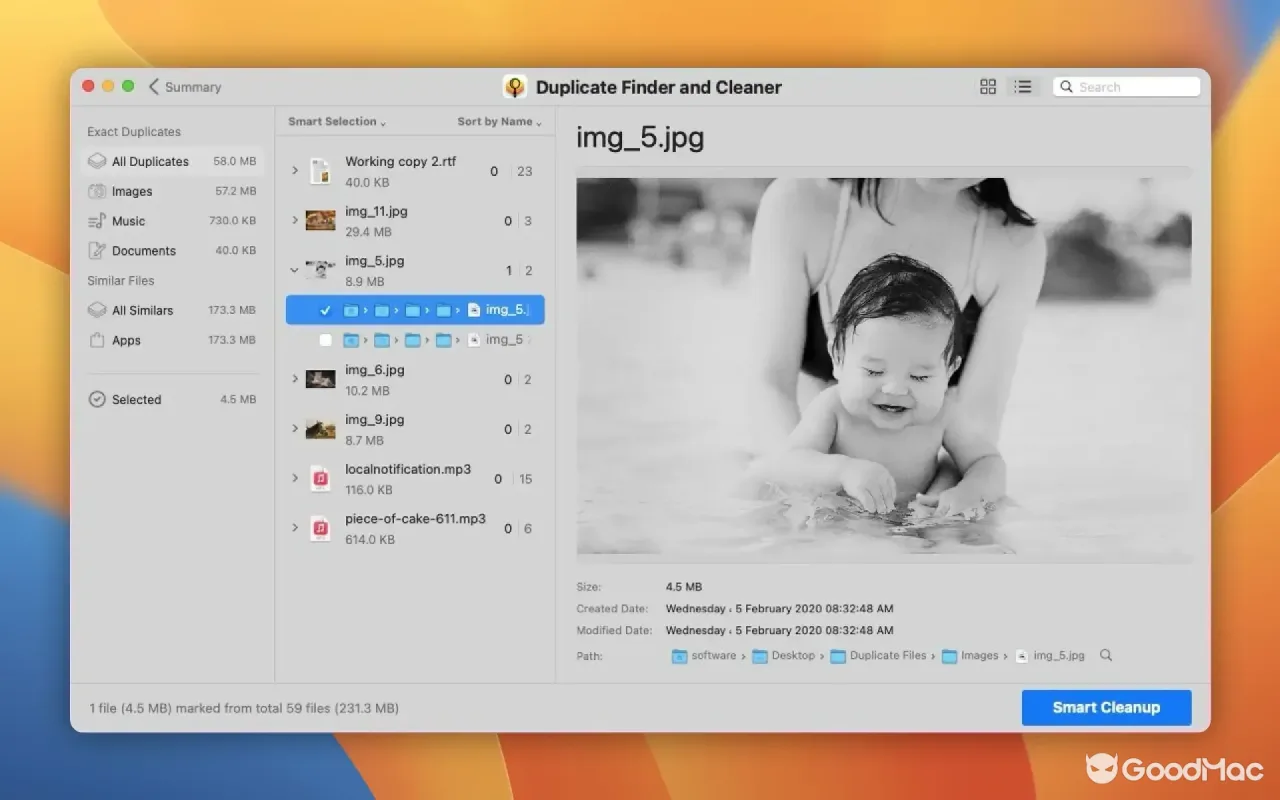Expand Working copy 2.rtf group
The height and width of the screenshot is (800, 1280).
click(295, 171)
